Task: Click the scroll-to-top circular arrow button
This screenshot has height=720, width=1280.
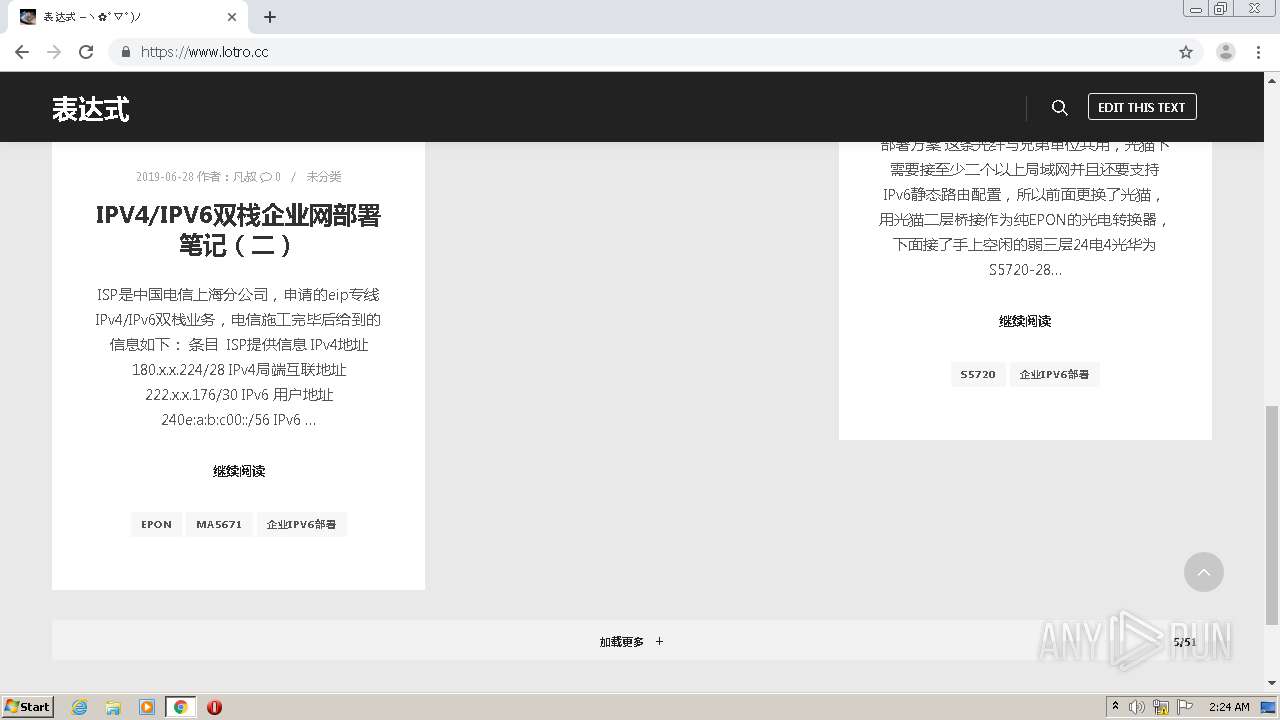Action: point(1204,572)
